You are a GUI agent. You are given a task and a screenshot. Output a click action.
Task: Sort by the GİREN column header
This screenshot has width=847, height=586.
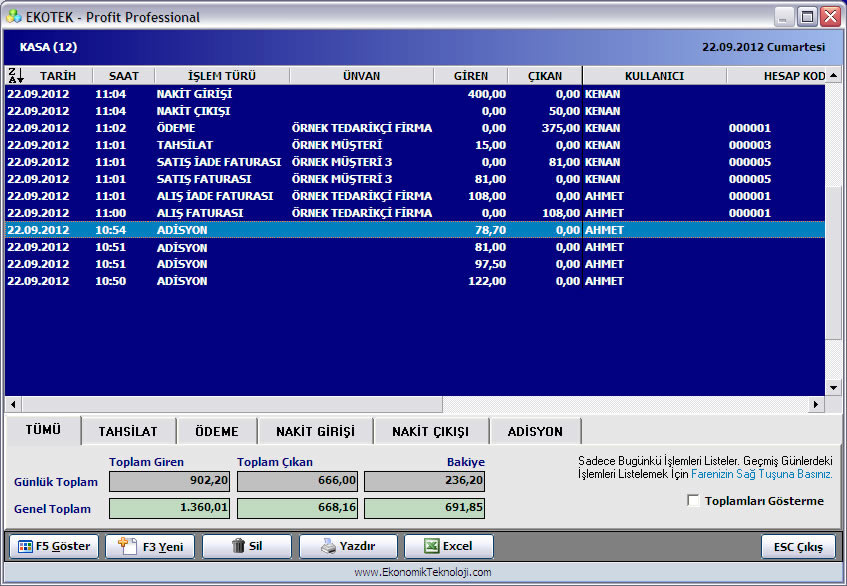coord(470,76)
